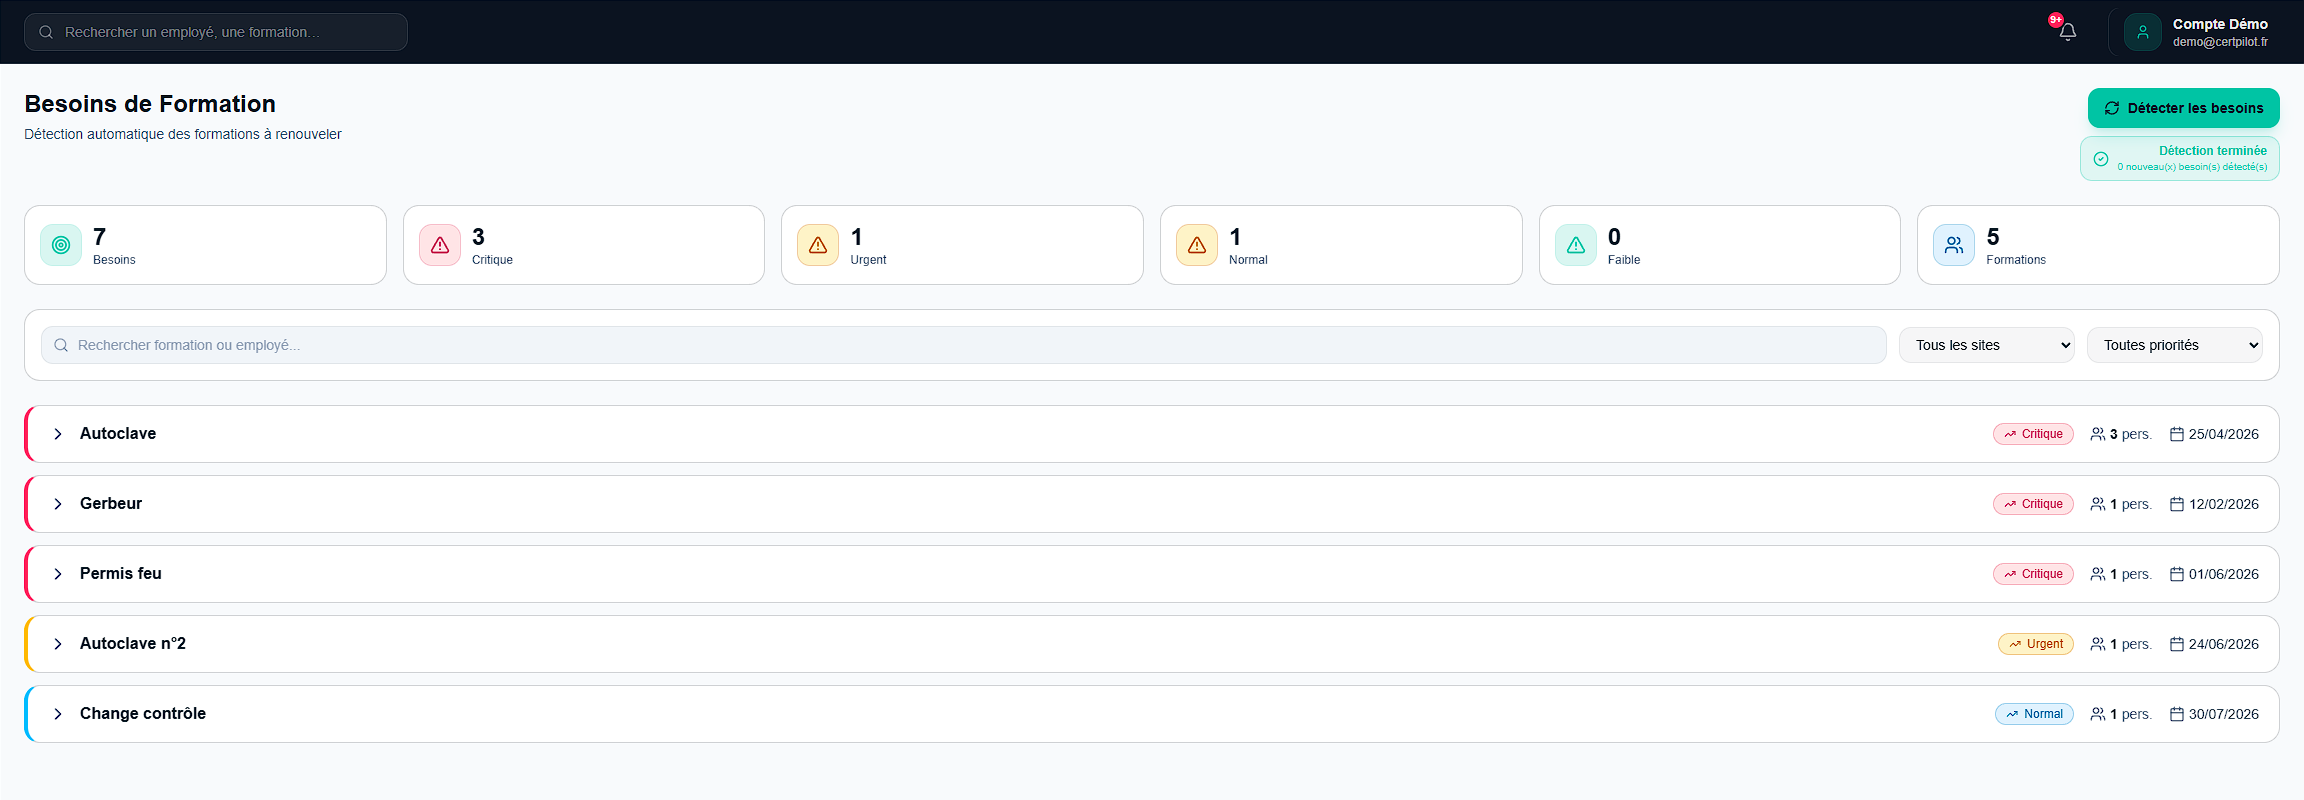Expand the Permis feu row chevron

pos(58,574)
